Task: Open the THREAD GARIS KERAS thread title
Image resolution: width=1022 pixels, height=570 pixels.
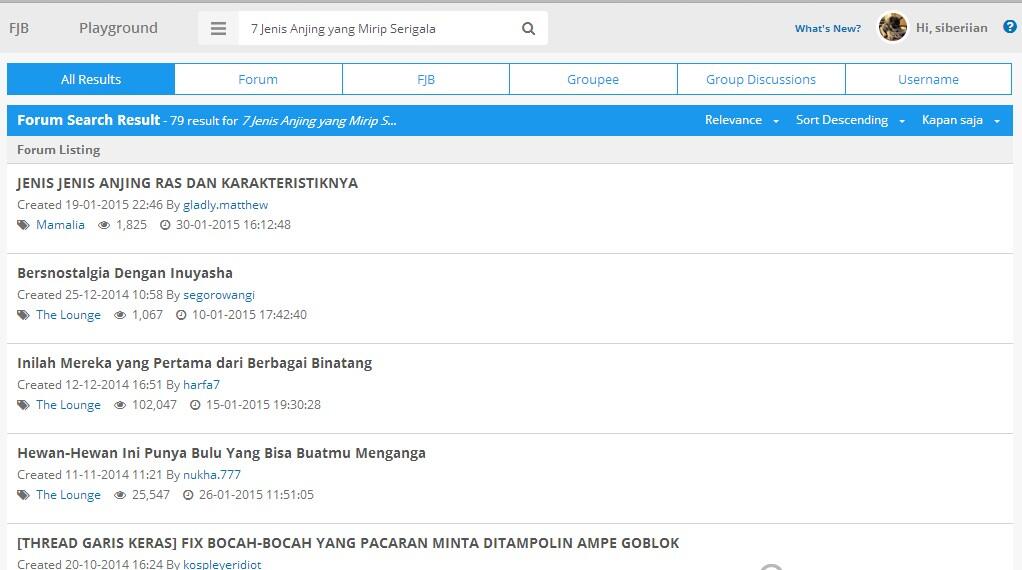Action: 348,543
